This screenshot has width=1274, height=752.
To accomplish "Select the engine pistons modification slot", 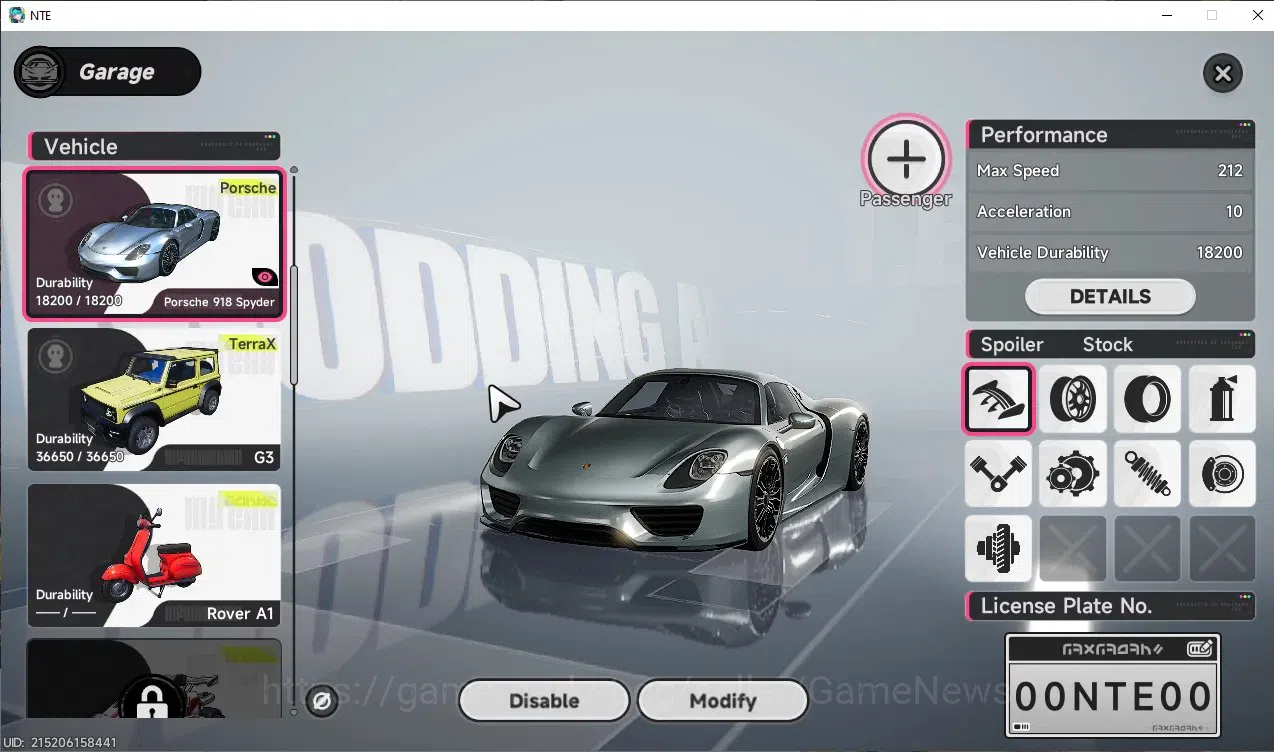I will [998, 473].
